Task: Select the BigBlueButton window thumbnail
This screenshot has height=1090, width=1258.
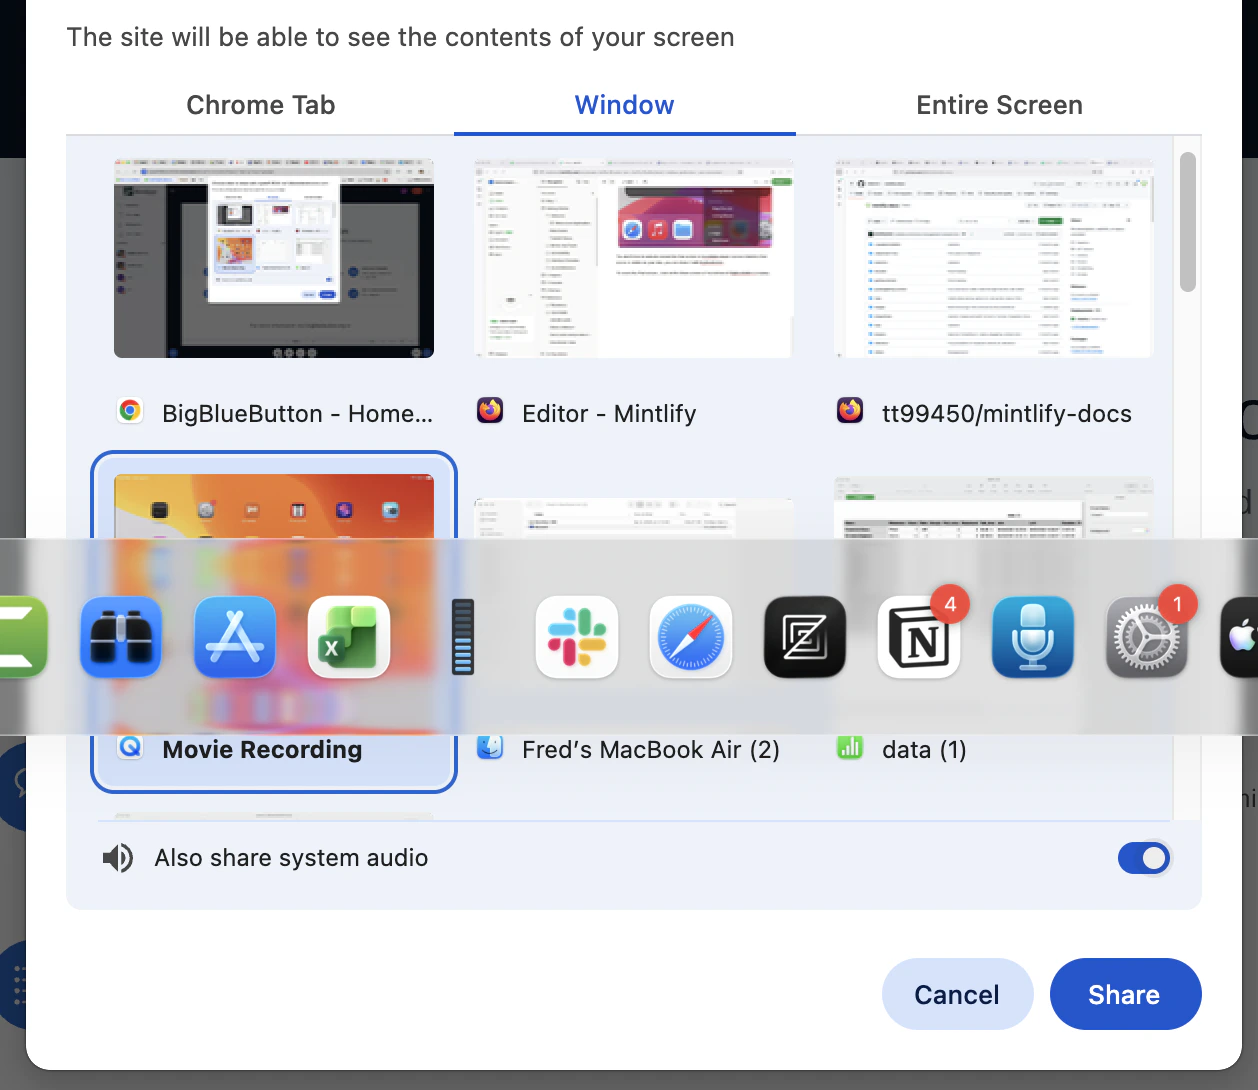Action: [x=274, y=258]
